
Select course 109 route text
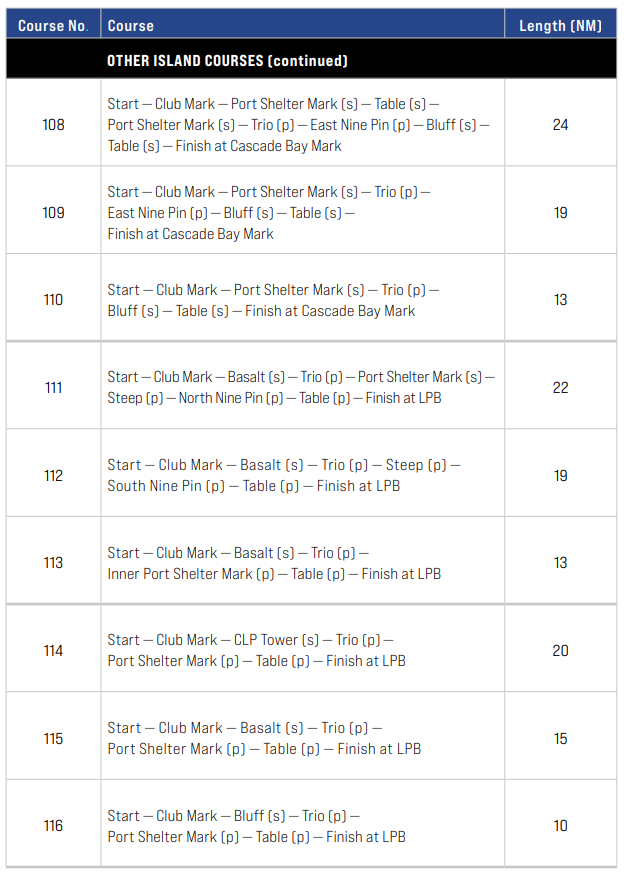click(269, 212)
